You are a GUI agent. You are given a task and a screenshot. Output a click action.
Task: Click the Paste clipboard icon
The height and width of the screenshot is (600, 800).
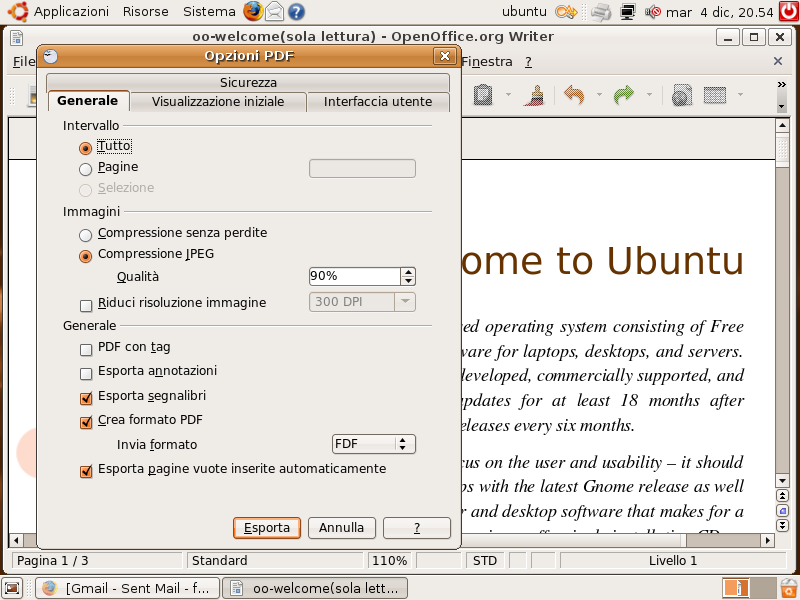[484, 95]
